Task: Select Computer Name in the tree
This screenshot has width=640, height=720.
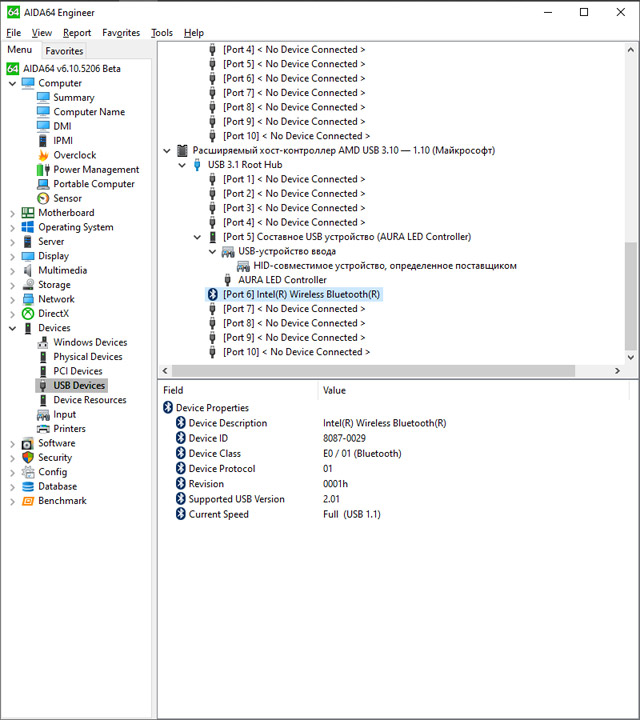Action: (89, 112)
